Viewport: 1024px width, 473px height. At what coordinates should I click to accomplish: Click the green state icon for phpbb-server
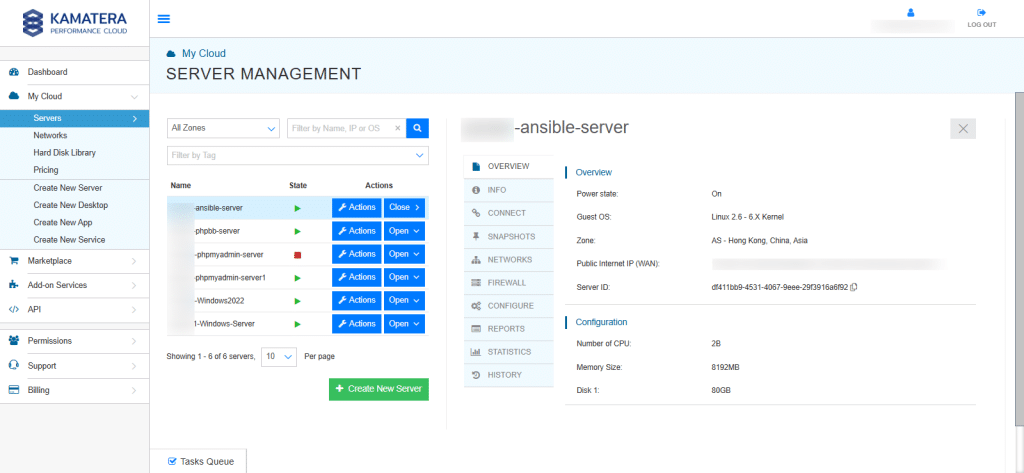pyautogui.click(x=298, y=231)
